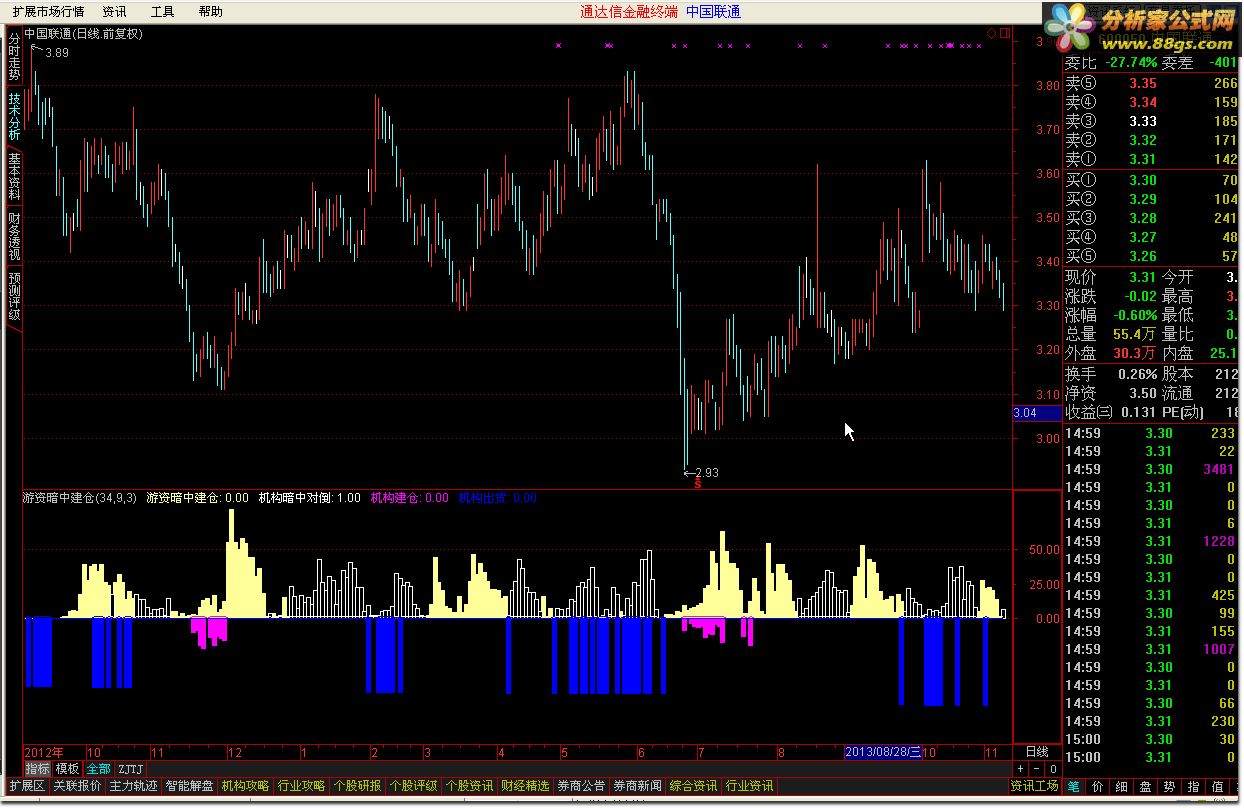Click the diamond icon above the price axis
Image resolution: width=1244 pixels, height=808 pixels.
[991, 33]
